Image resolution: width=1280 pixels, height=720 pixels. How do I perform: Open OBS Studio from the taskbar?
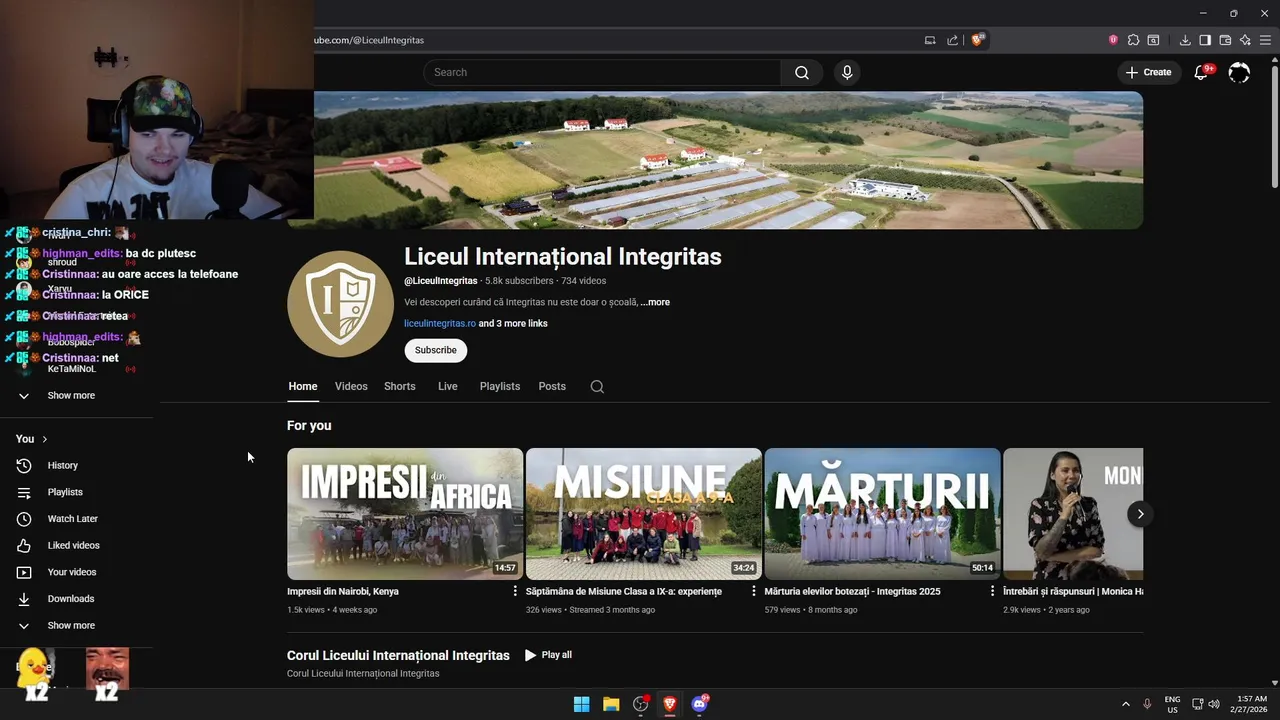pyautogui.click(x=641, y=704)
